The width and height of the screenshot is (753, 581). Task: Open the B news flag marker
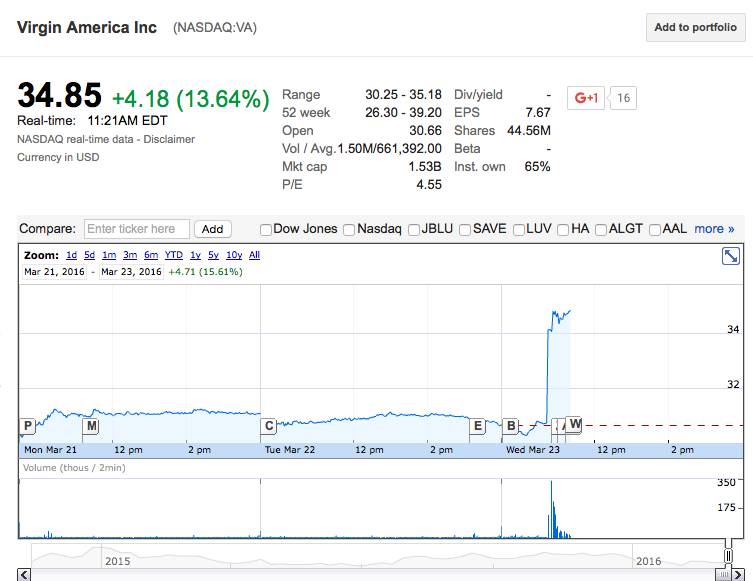(x=511, y=426)
